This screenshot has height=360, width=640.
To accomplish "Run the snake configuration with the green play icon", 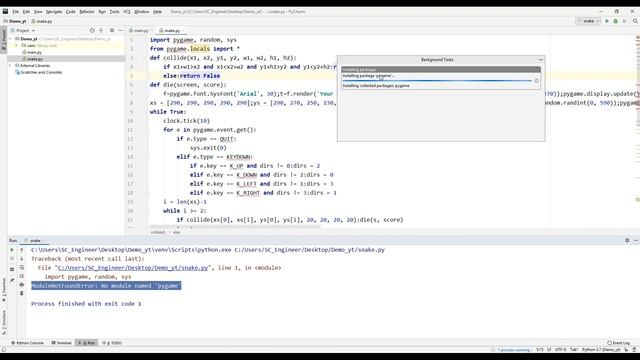I will [x=607, y=21].
